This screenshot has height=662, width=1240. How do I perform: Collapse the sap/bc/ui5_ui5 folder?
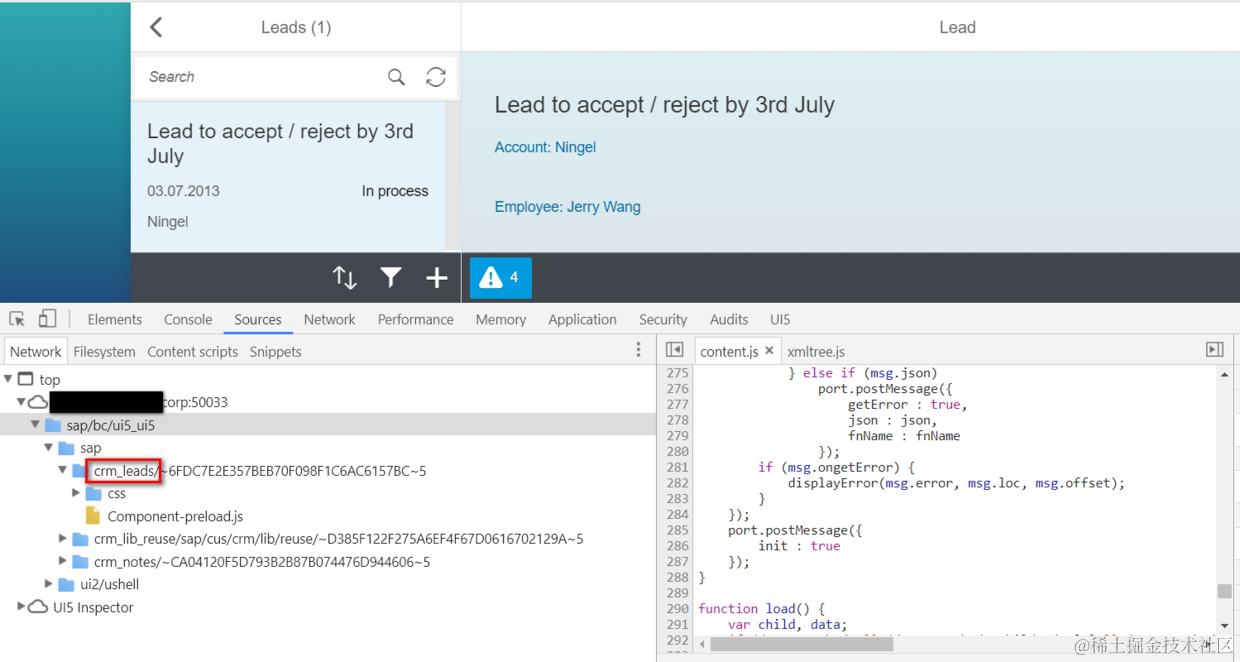35,425
